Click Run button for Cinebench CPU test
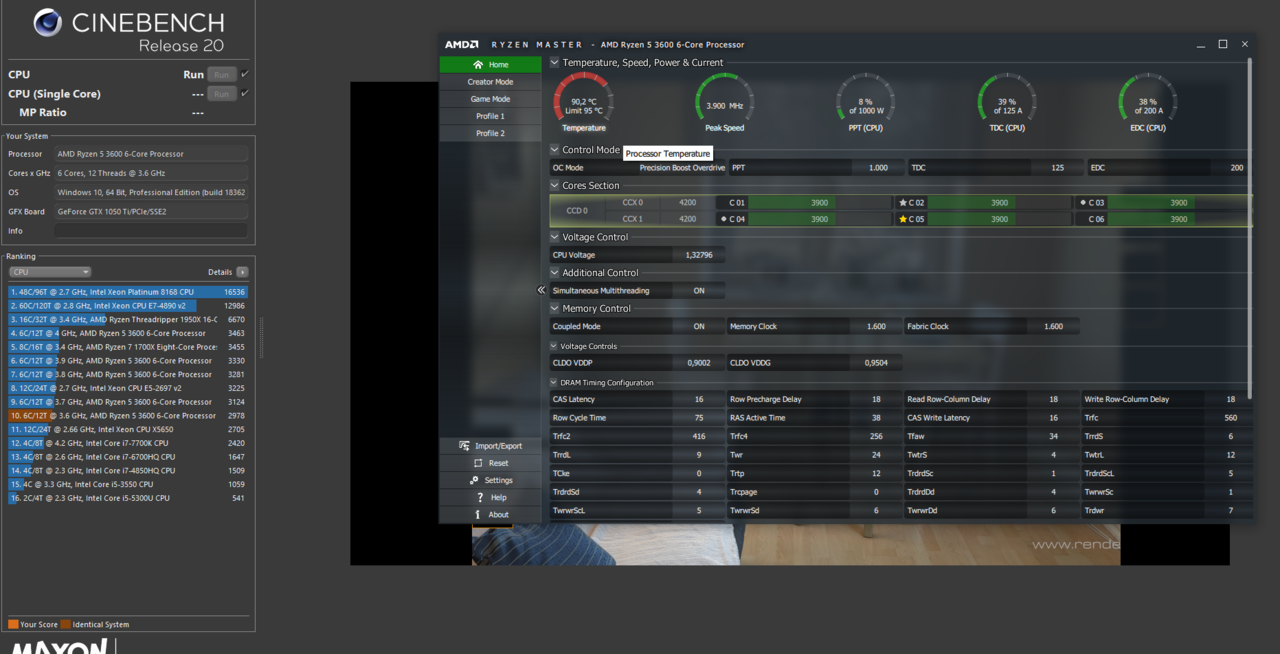 click(221, 75)
